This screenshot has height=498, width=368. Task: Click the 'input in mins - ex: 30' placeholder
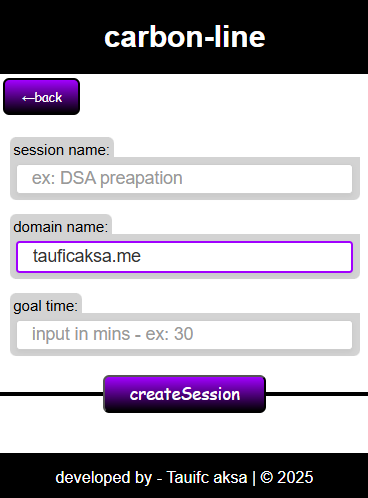[112, 334]
